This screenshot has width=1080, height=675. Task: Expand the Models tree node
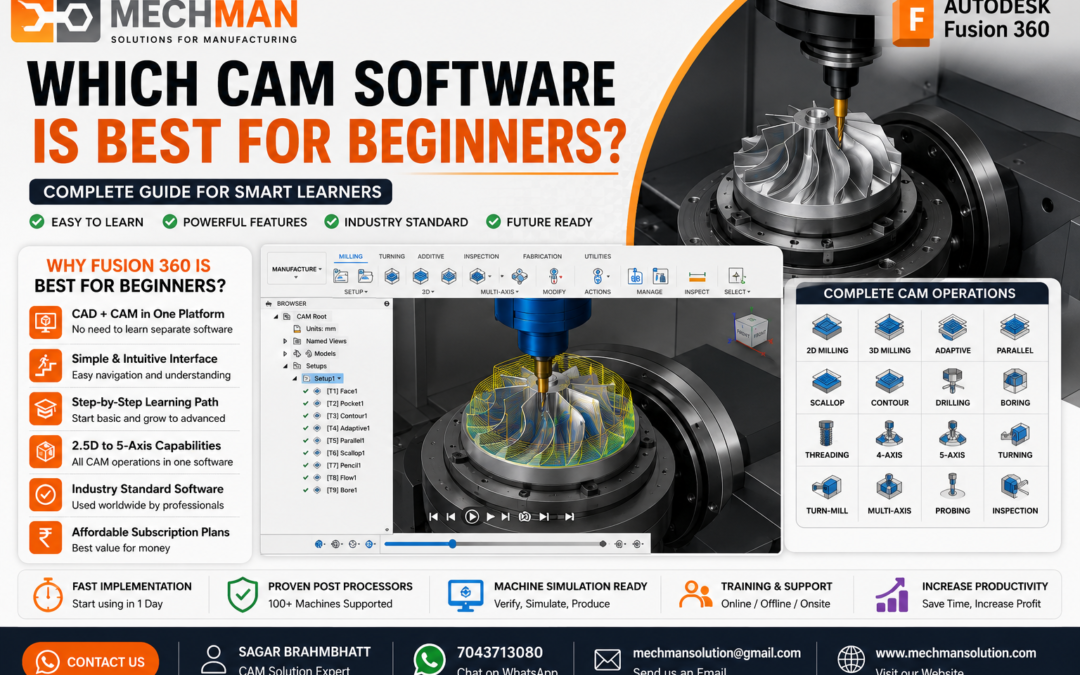coord(285,353)
